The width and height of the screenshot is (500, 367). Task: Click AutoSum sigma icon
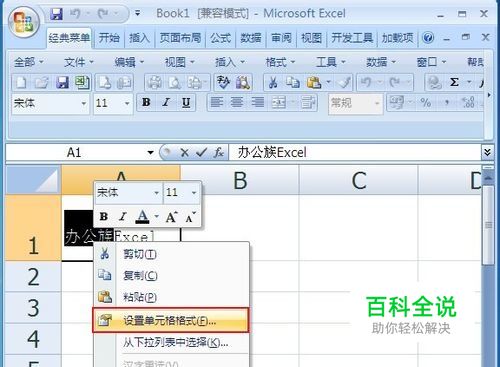pos(454,82)
